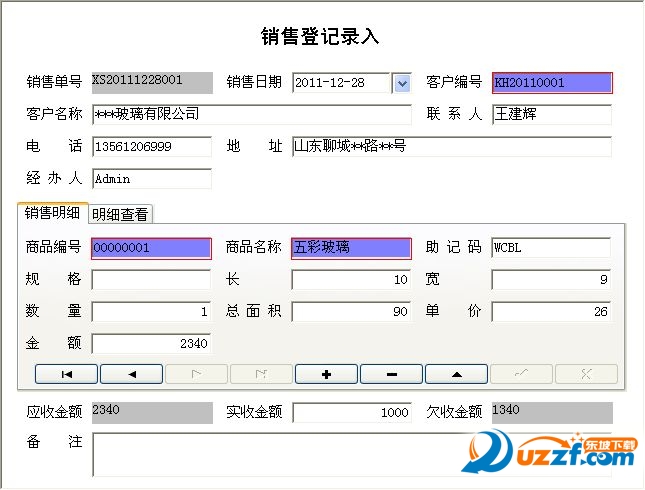The image size is (645, 490).
Task: Go to previous record navigator button
Action: [132, 374]
